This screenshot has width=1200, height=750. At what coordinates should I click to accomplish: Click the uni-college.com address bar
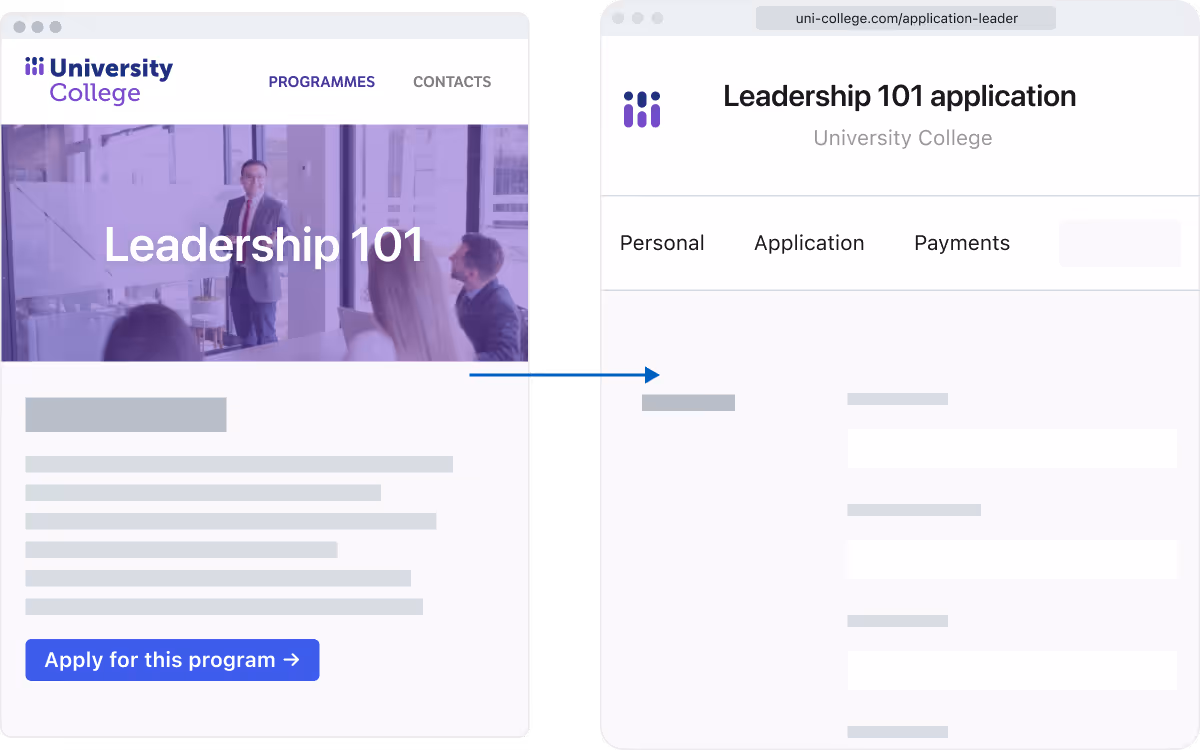tap(906, 18)
